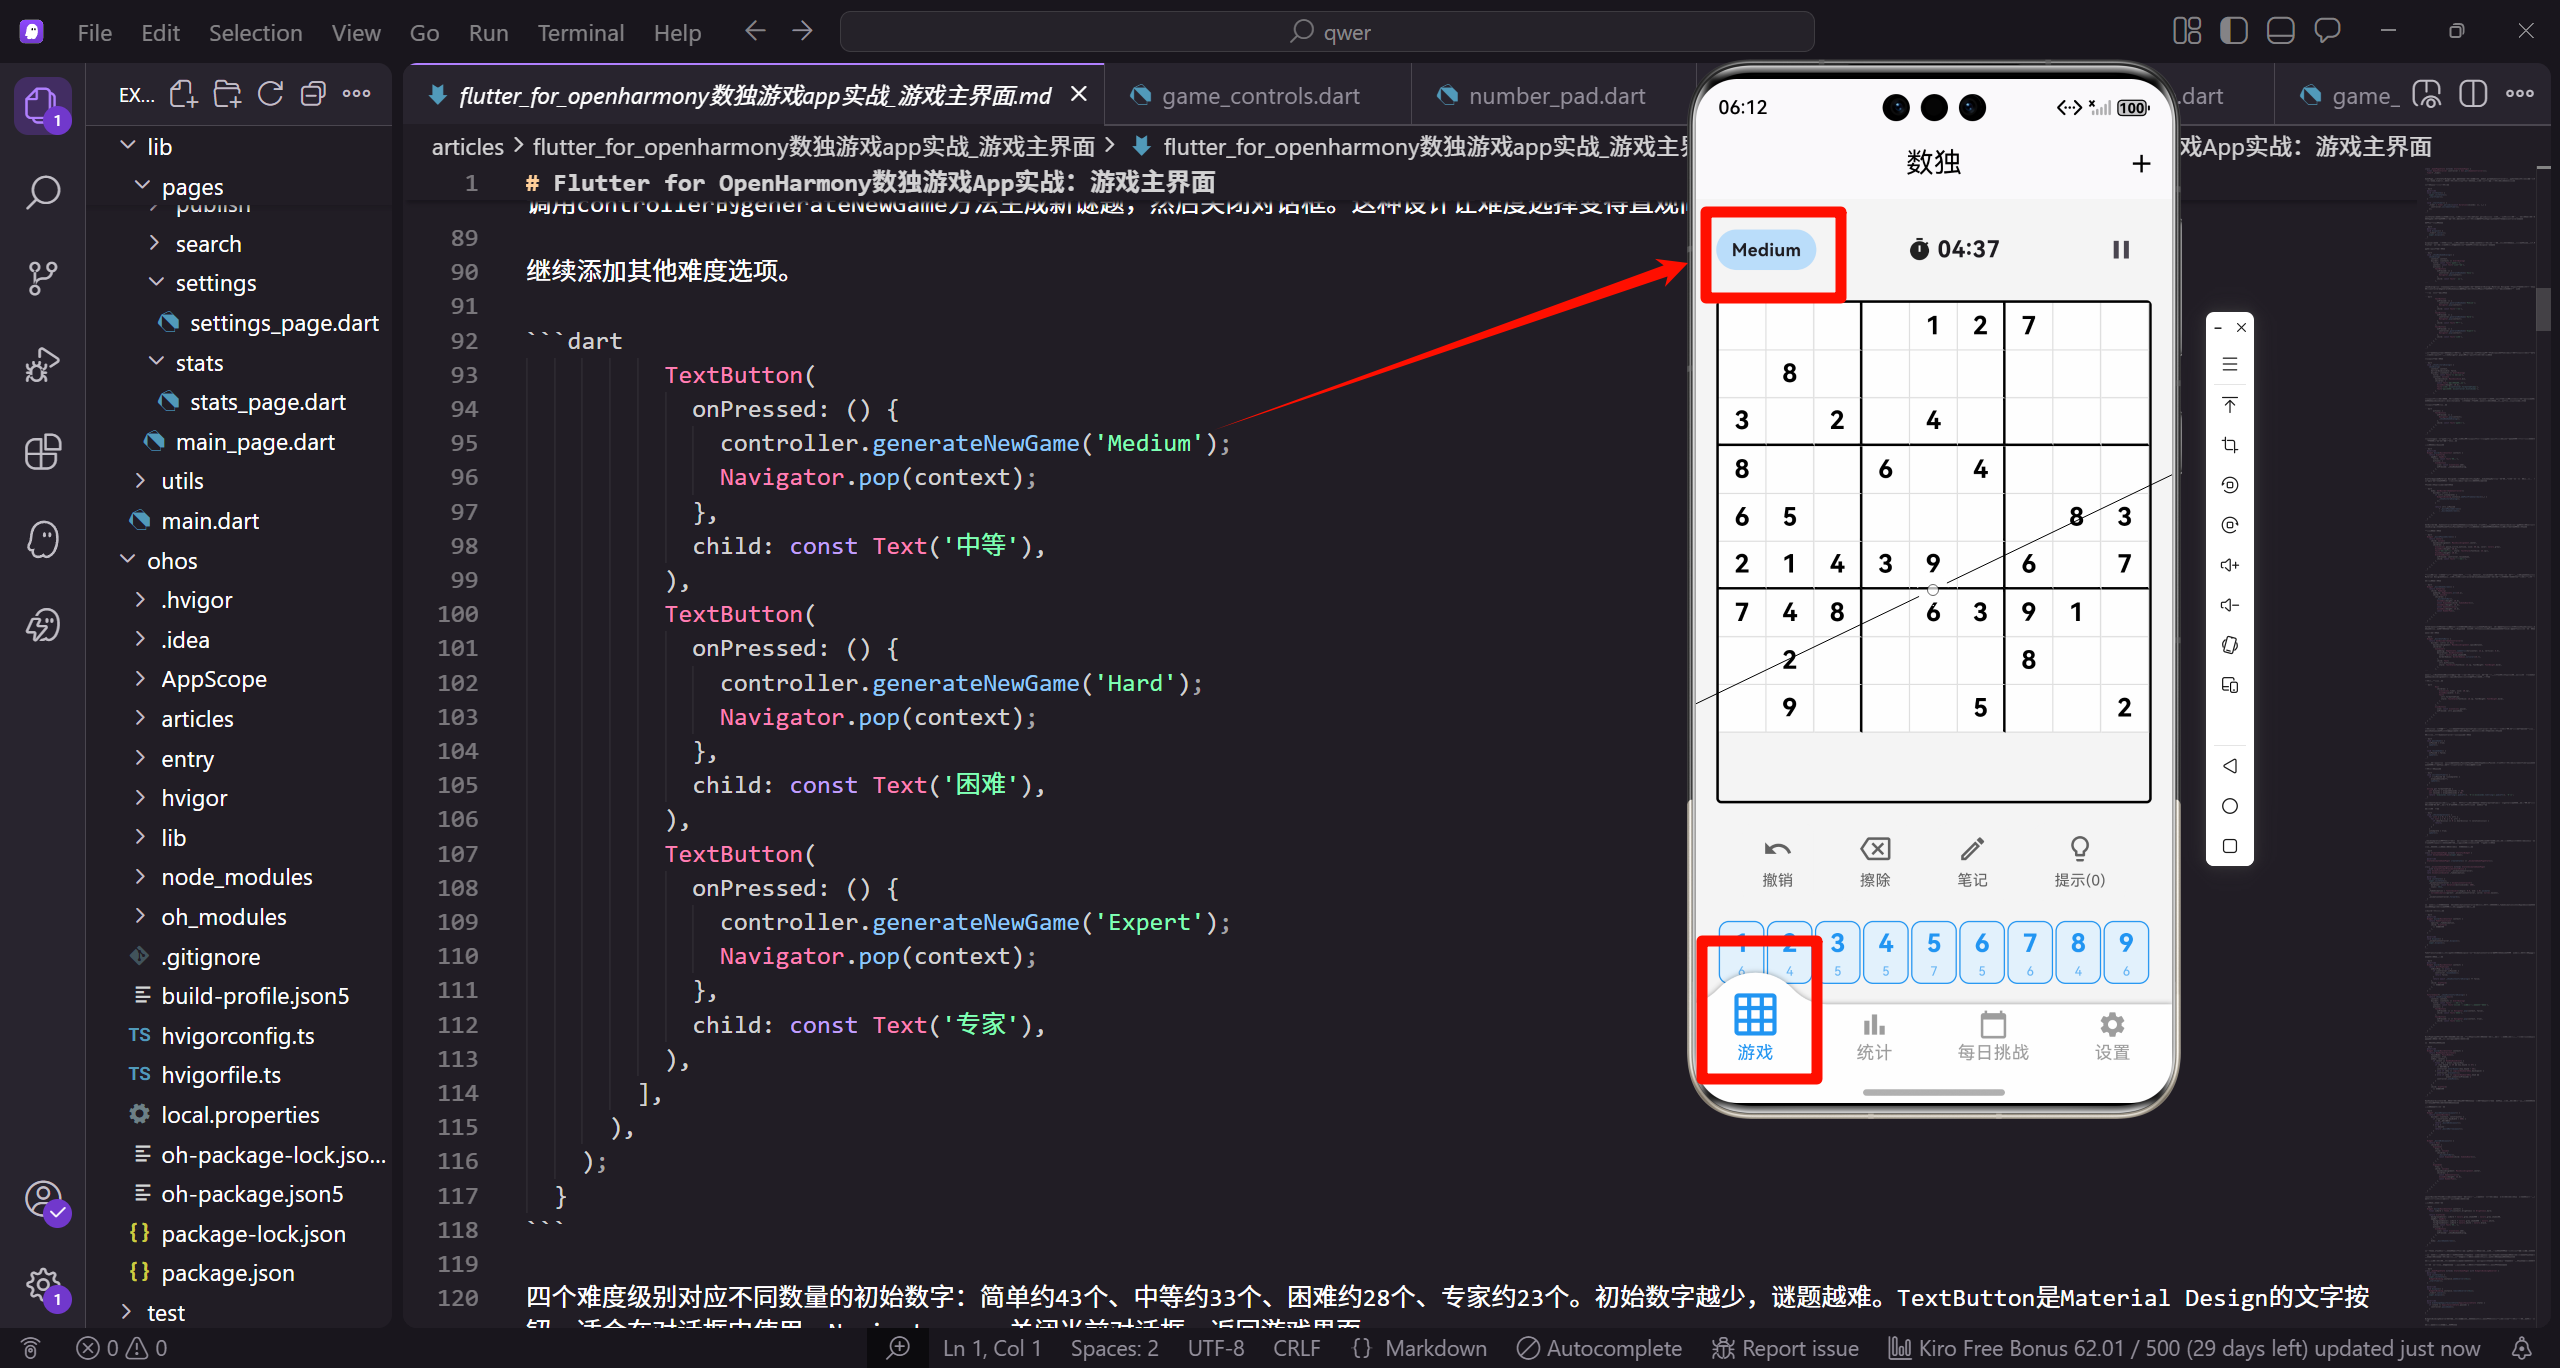The image size is (2560, 1368).
Task: Create a new folder in explorer
Action: (227, 95)
